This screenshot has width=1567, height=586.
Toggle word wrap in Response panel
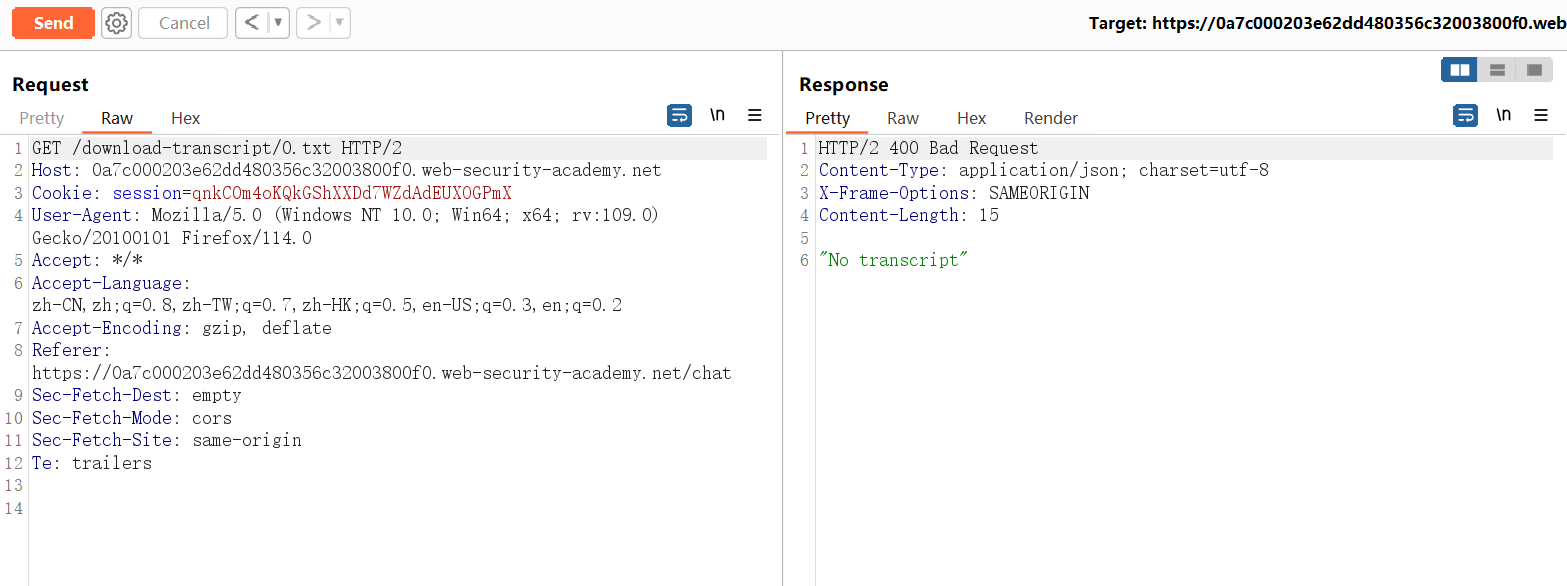coord(1465,116)
